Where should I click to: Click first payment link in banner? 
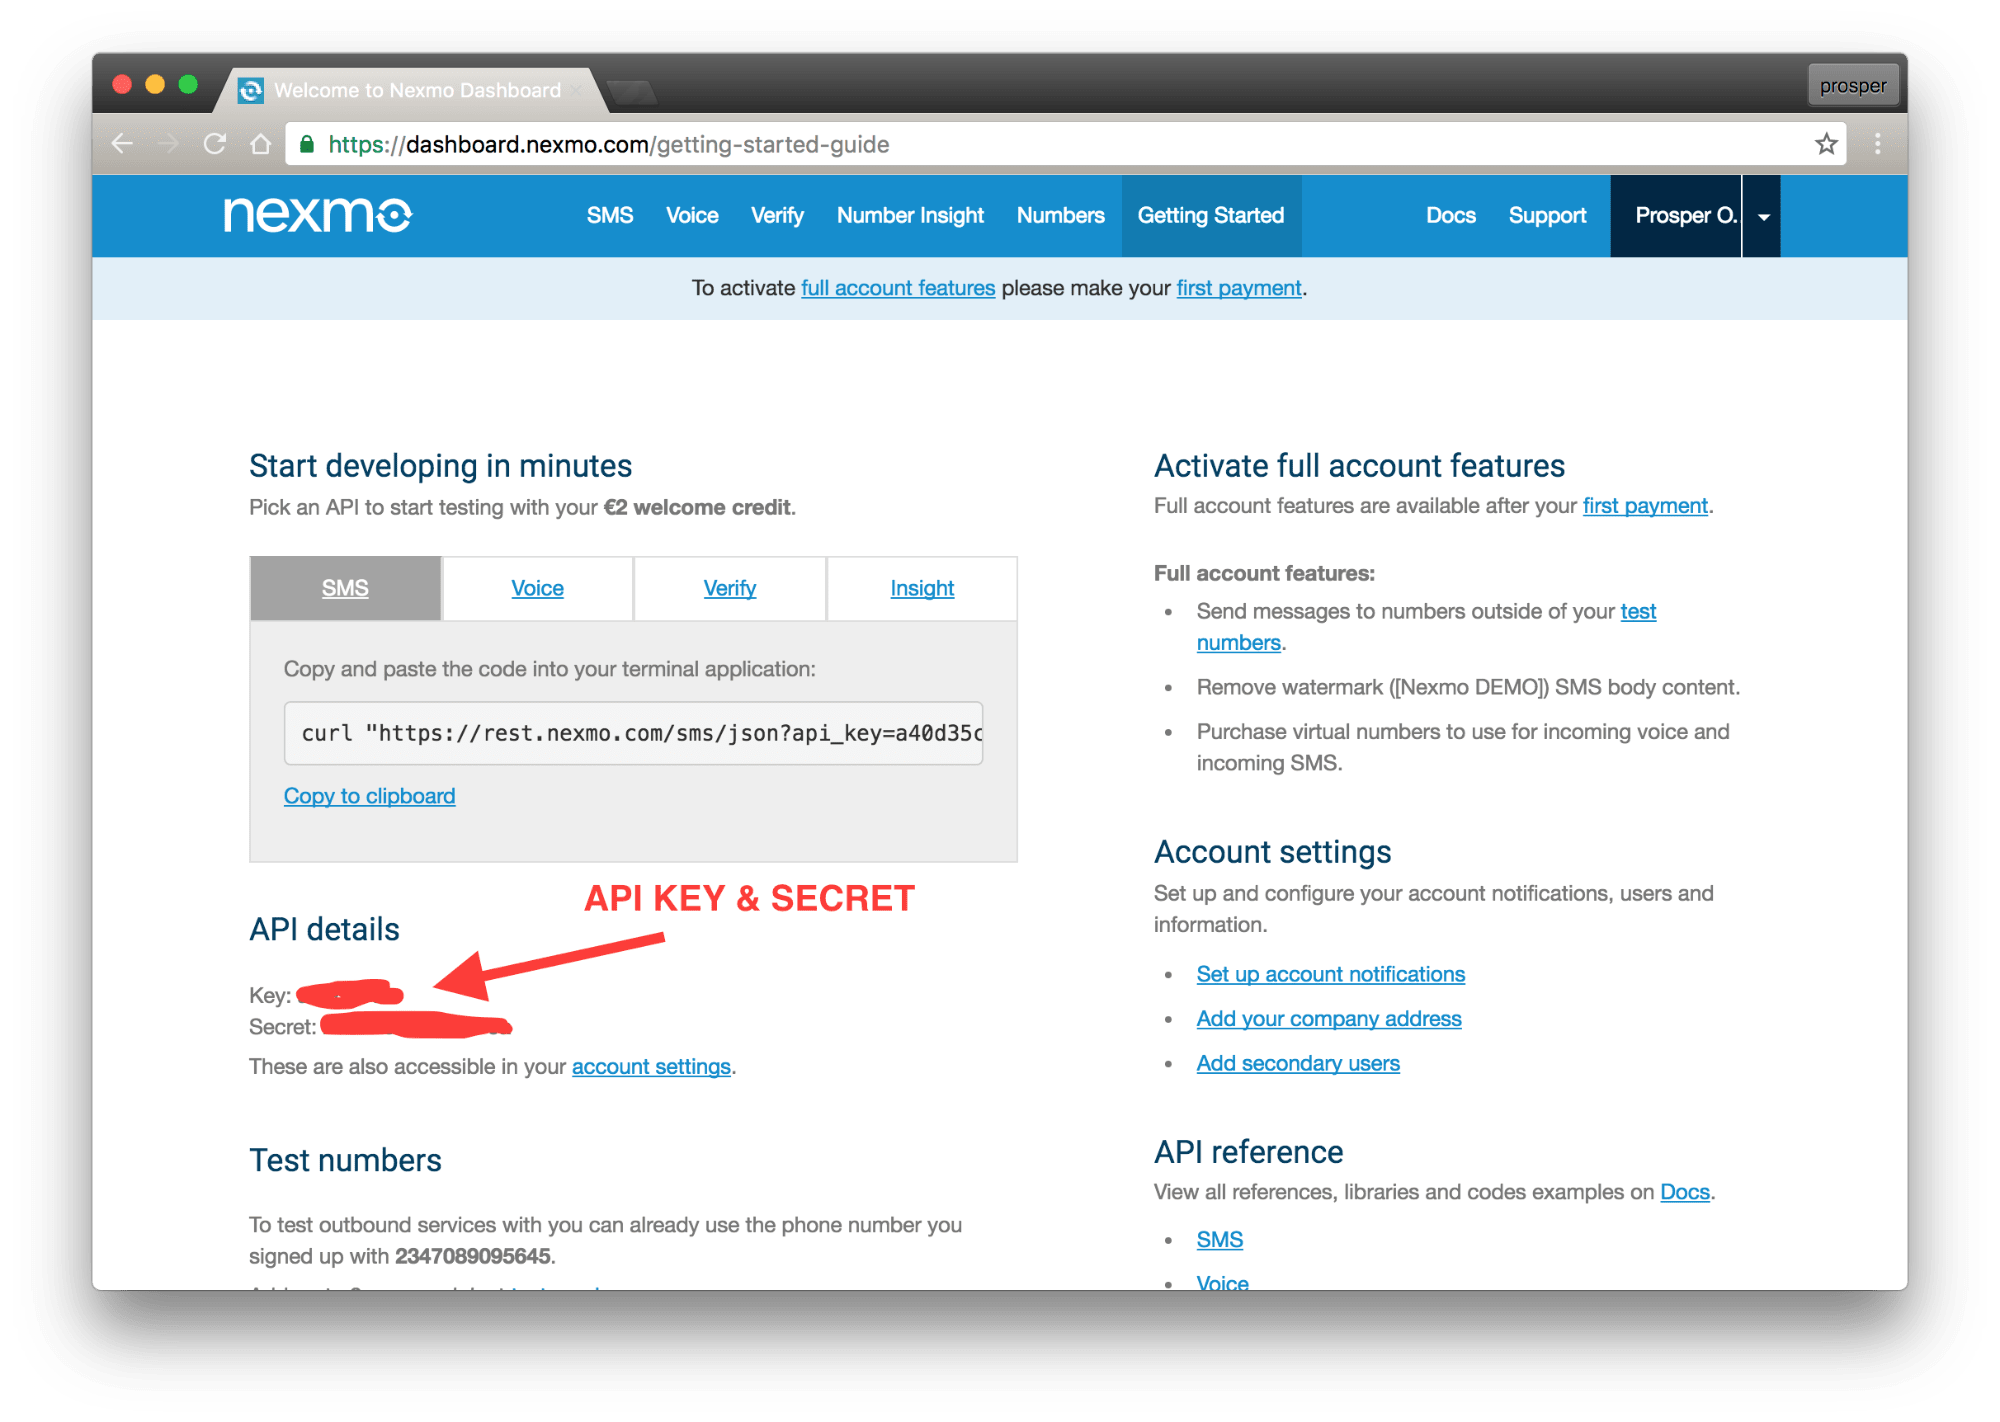pos(1239,288)
